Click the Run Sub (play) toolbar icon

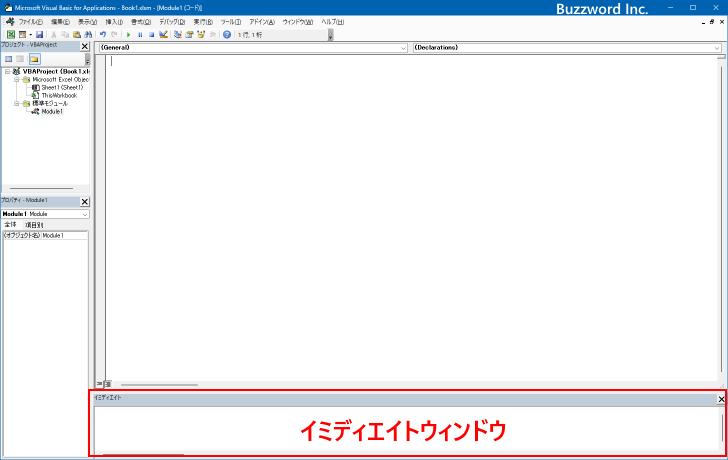point(128,34)
